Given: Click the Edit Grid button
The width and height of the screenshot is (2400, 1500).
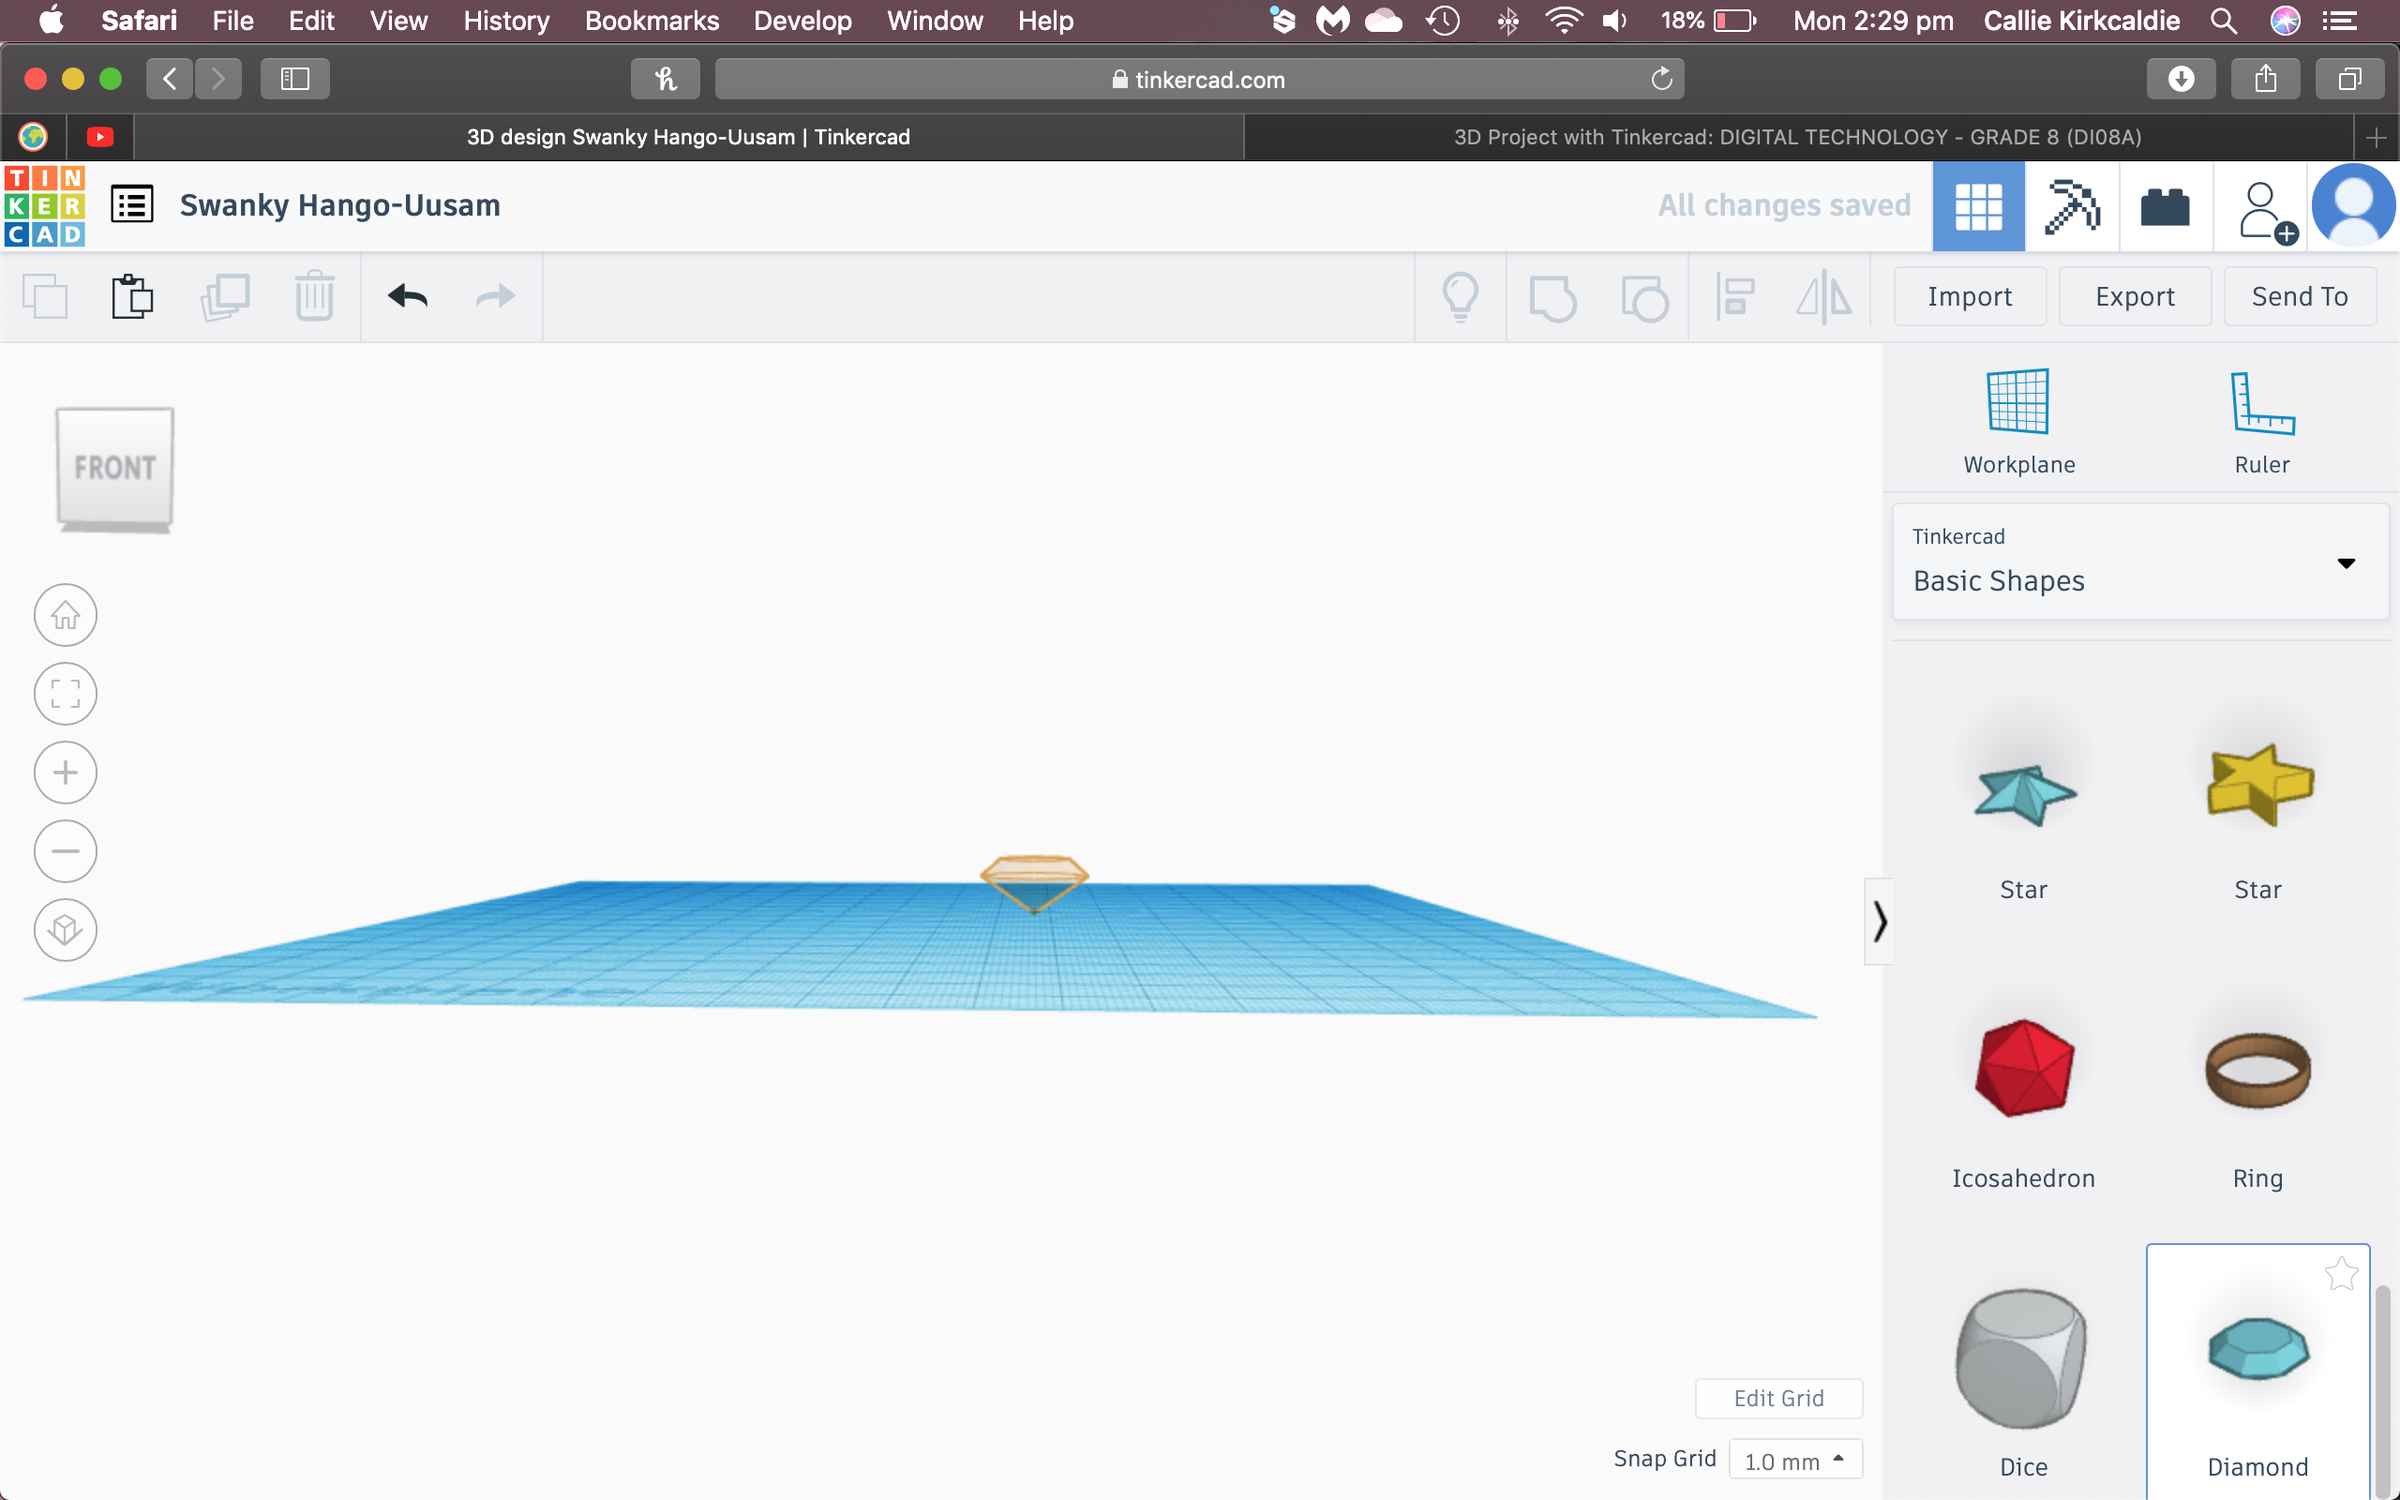Looking at the screenshot, I should coord(1778,1398).
